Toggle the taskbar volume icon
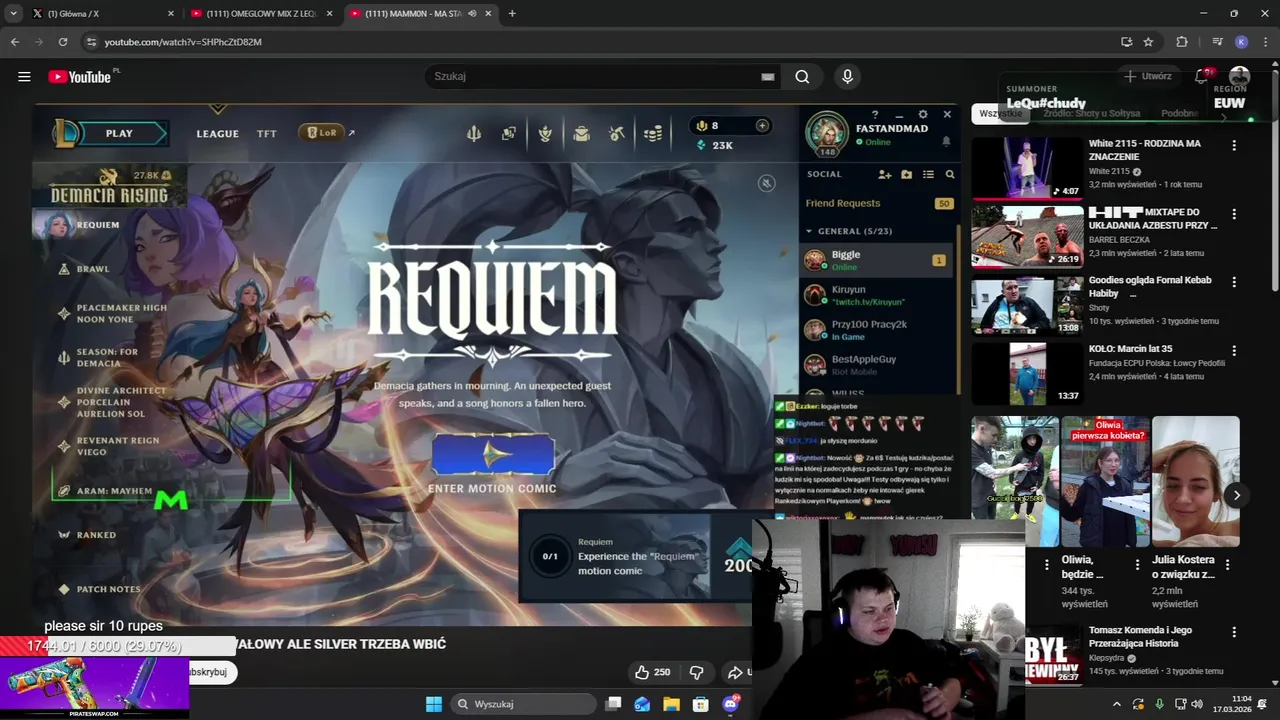This screenshot has height=720, width=1280. coord(1197,704)
